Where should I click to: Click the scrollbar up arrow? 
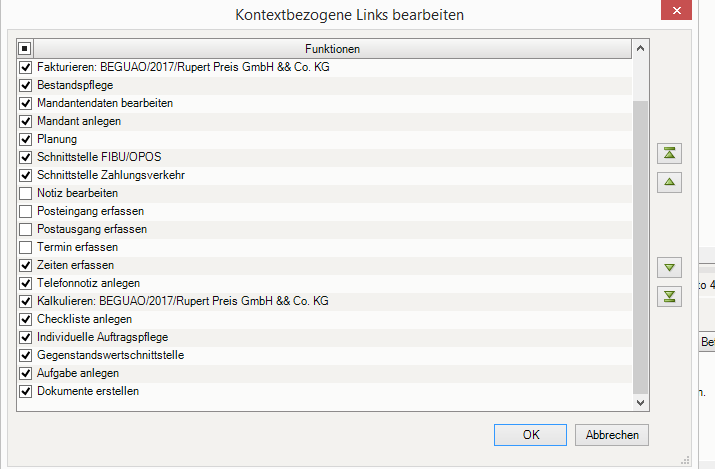[x=641, y=48]
